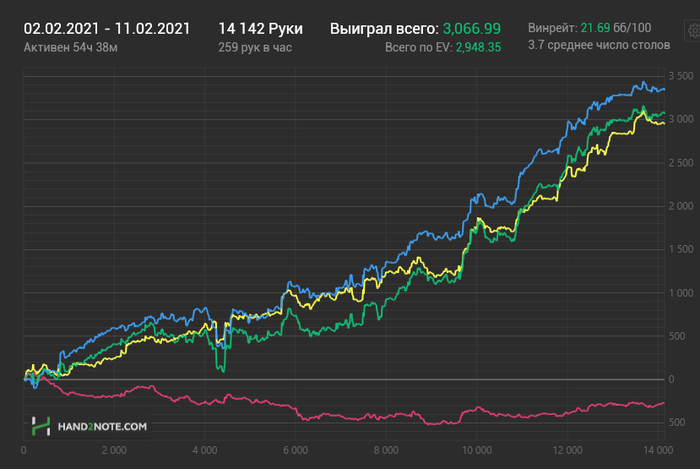Click the total winnings value 3,066.99

[471, 29]
